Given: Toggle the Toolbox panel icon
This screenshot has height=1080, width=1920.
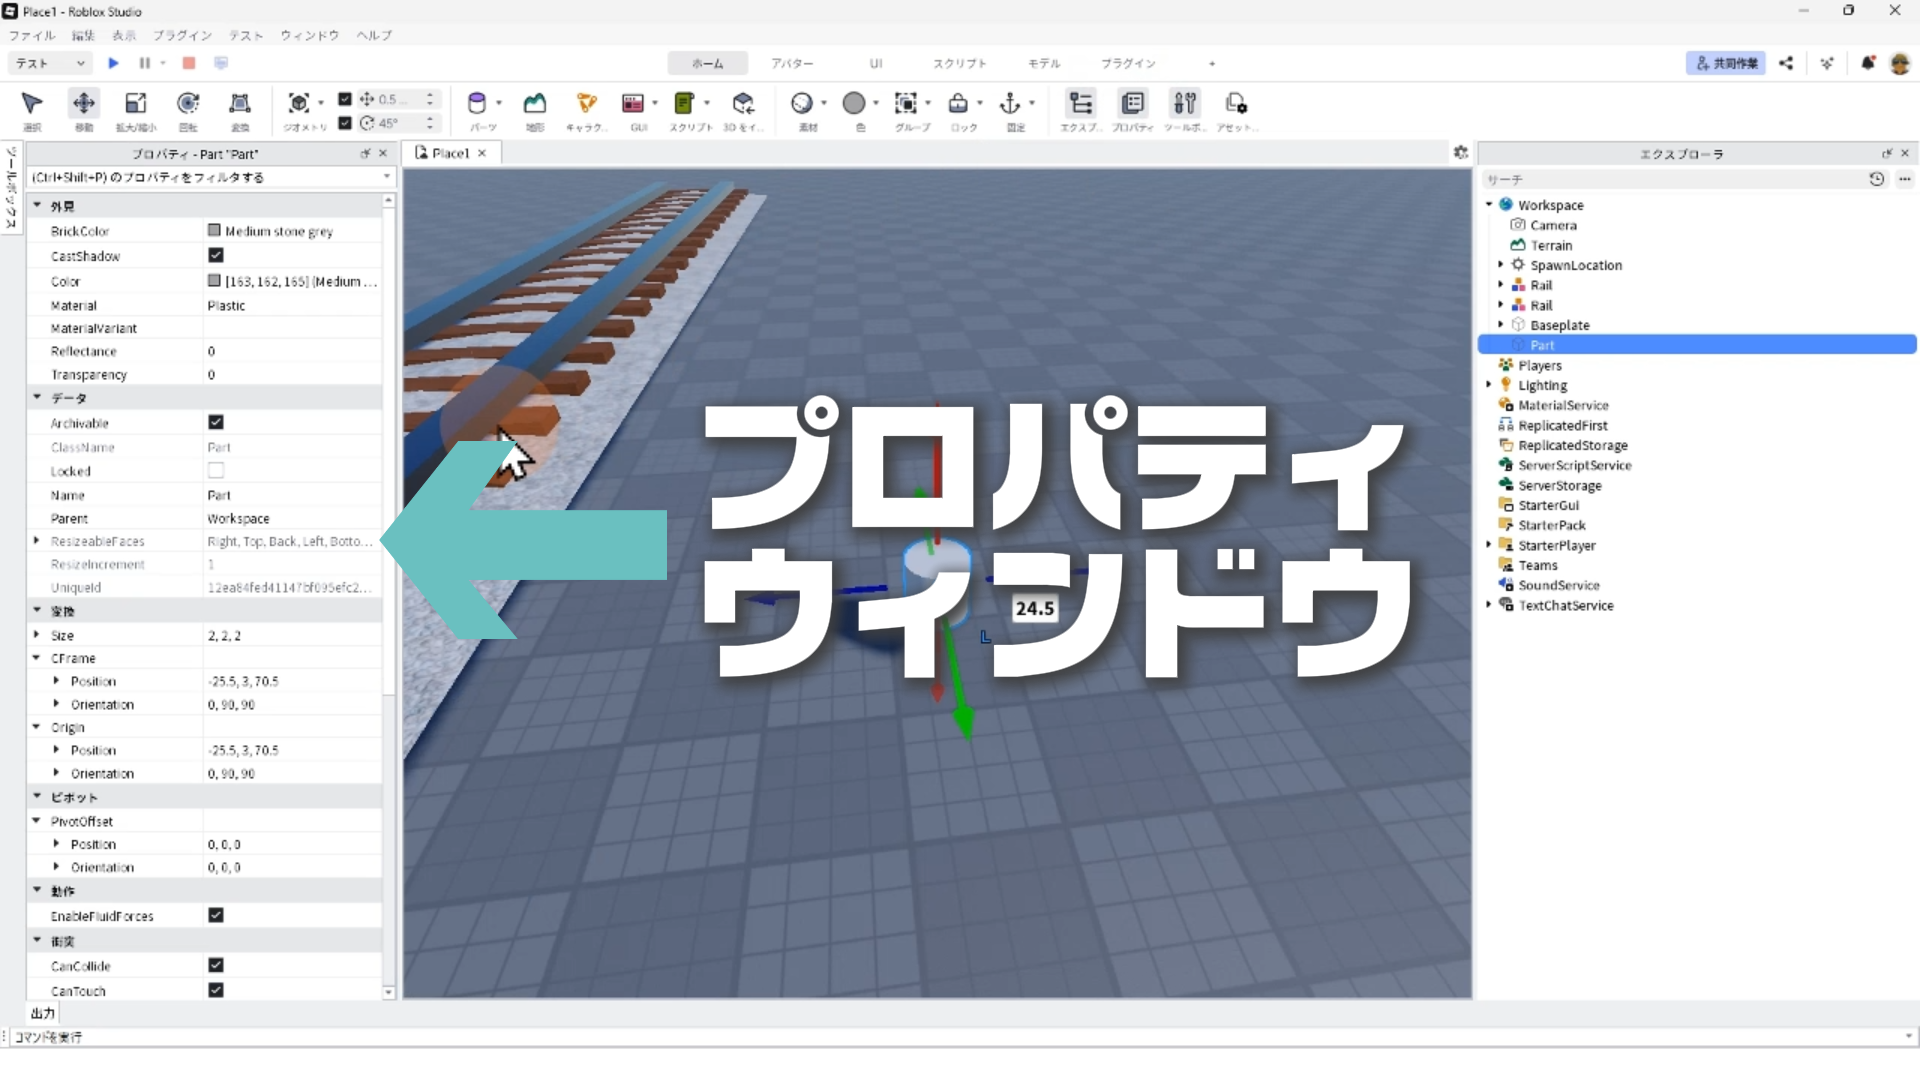Looking at the screenshot, I should pyautogui.click(x=1185, y=104).
